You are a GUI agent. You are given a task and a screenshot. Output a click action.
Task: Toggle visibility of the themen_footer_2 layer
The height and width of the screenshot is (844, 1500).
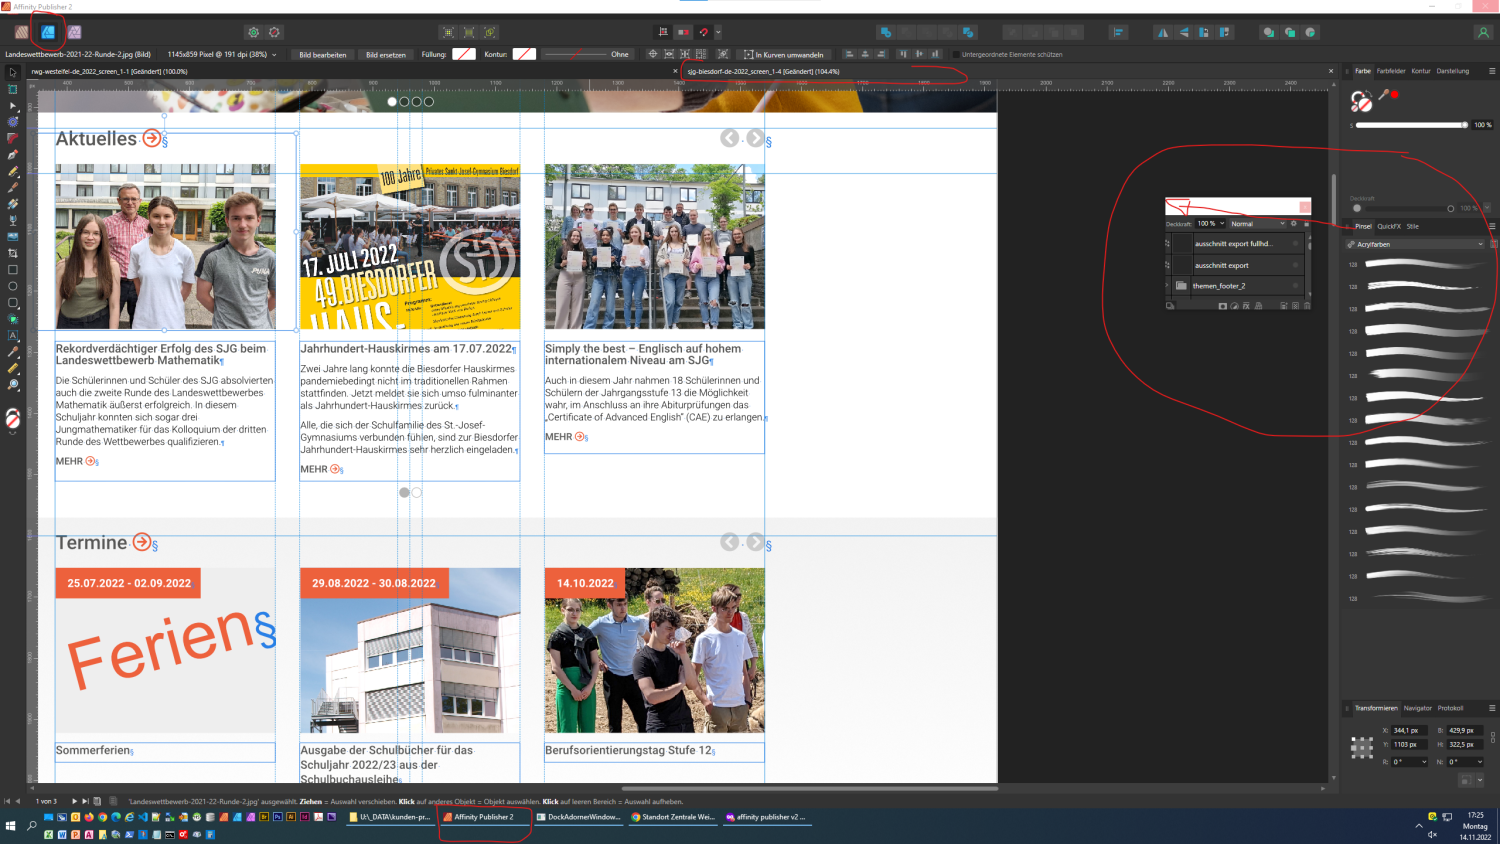click(x=1296, y=285)
